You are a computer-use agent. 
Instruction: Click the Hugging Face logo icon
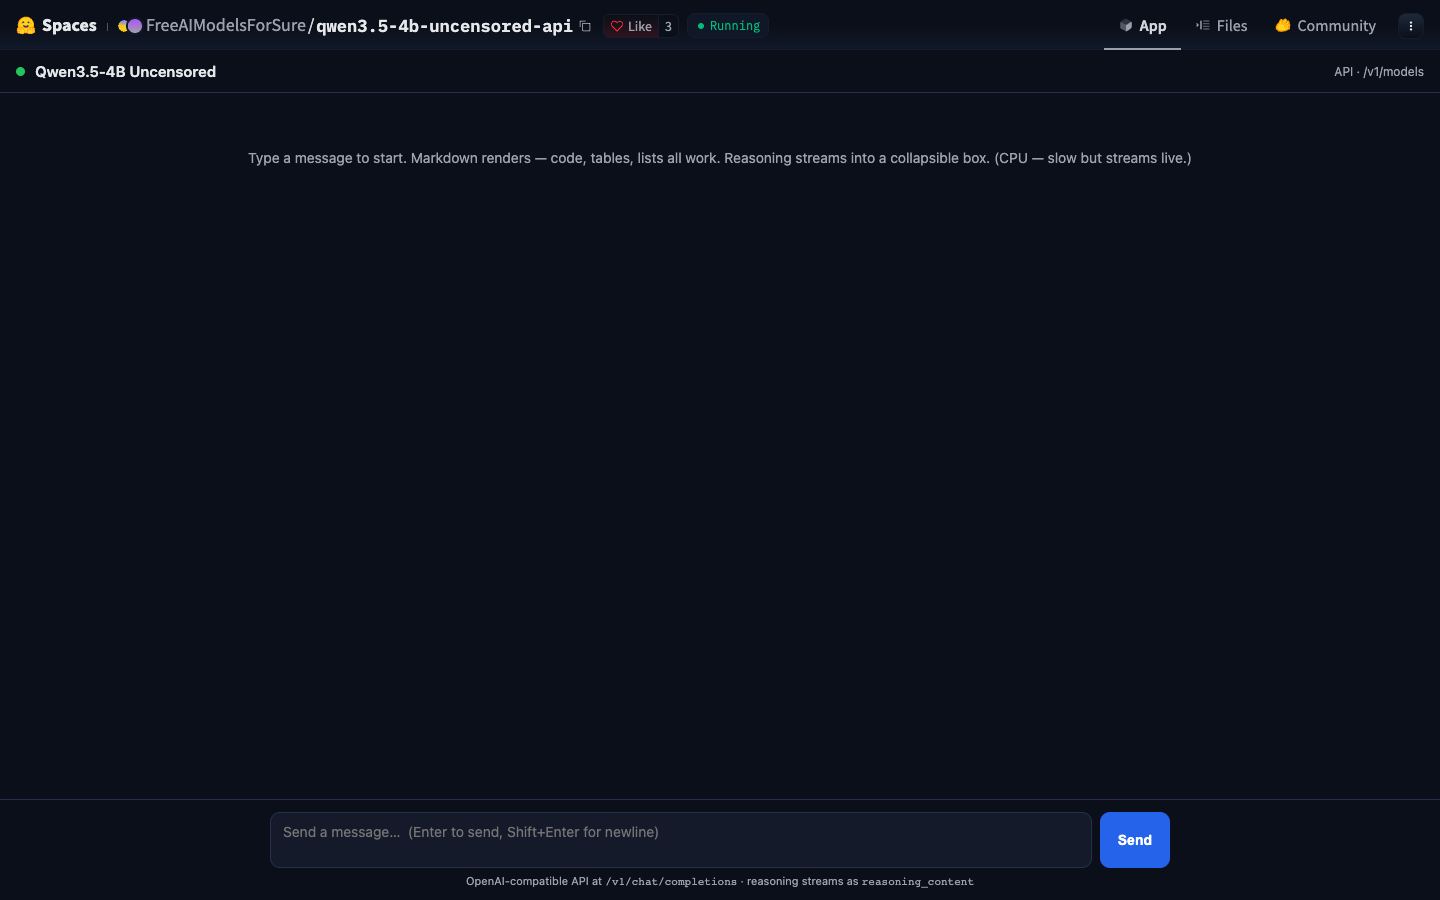pos(26,26)
